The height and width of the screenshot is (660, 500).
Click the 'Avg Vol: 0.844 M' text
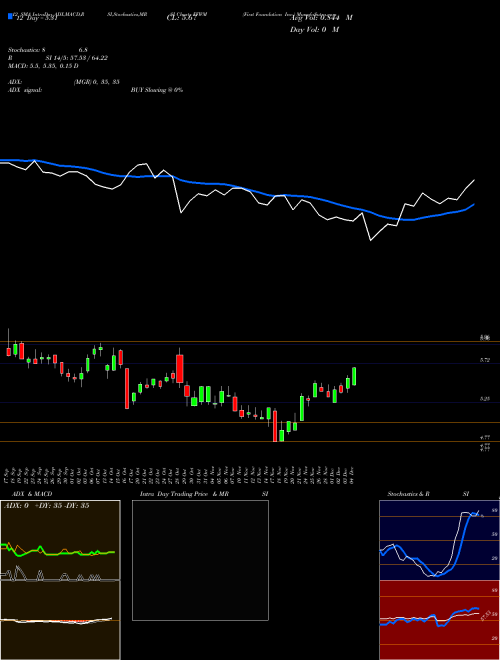pyautogui.click(x=321, y=18)
